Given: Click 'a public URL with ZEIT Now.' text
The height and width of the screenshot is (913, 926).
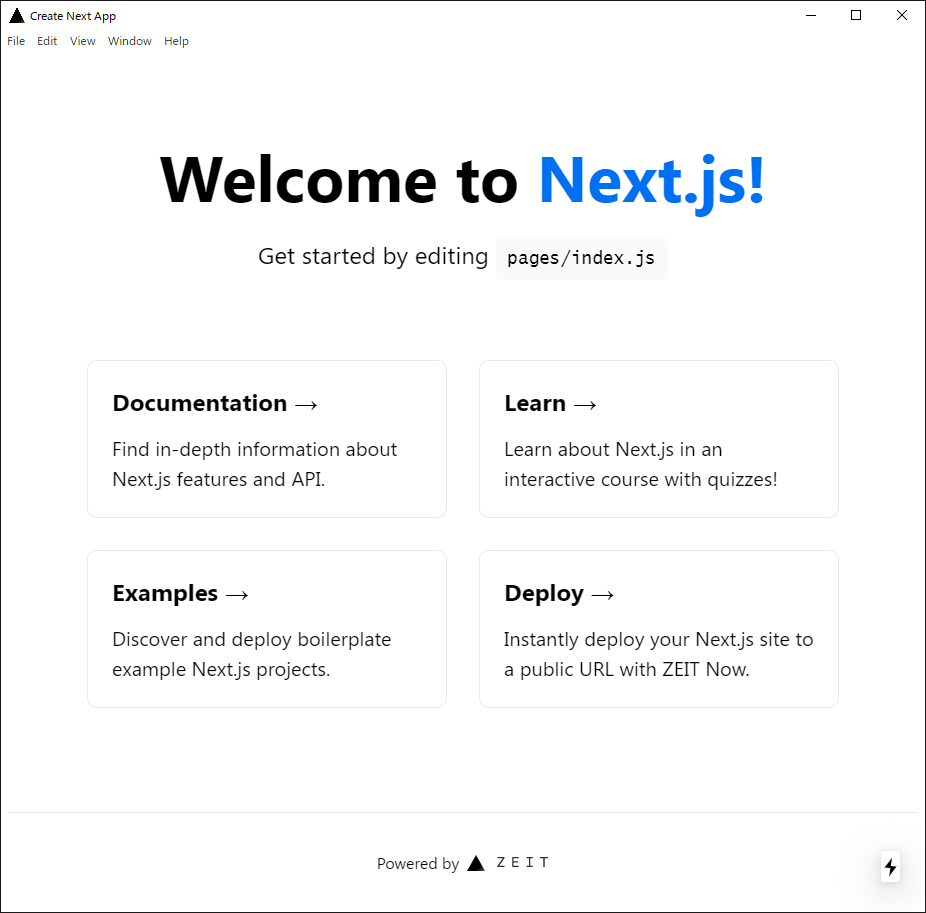Looking at the screenshot, I should pyautogui.click(x=627, y=670).
